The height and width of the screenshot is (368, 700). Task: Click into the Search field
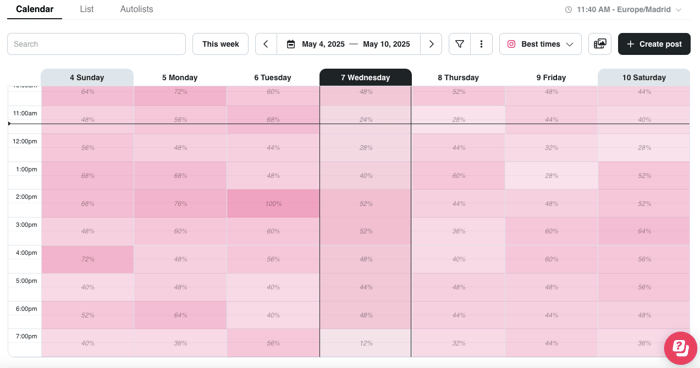point(96,44)
